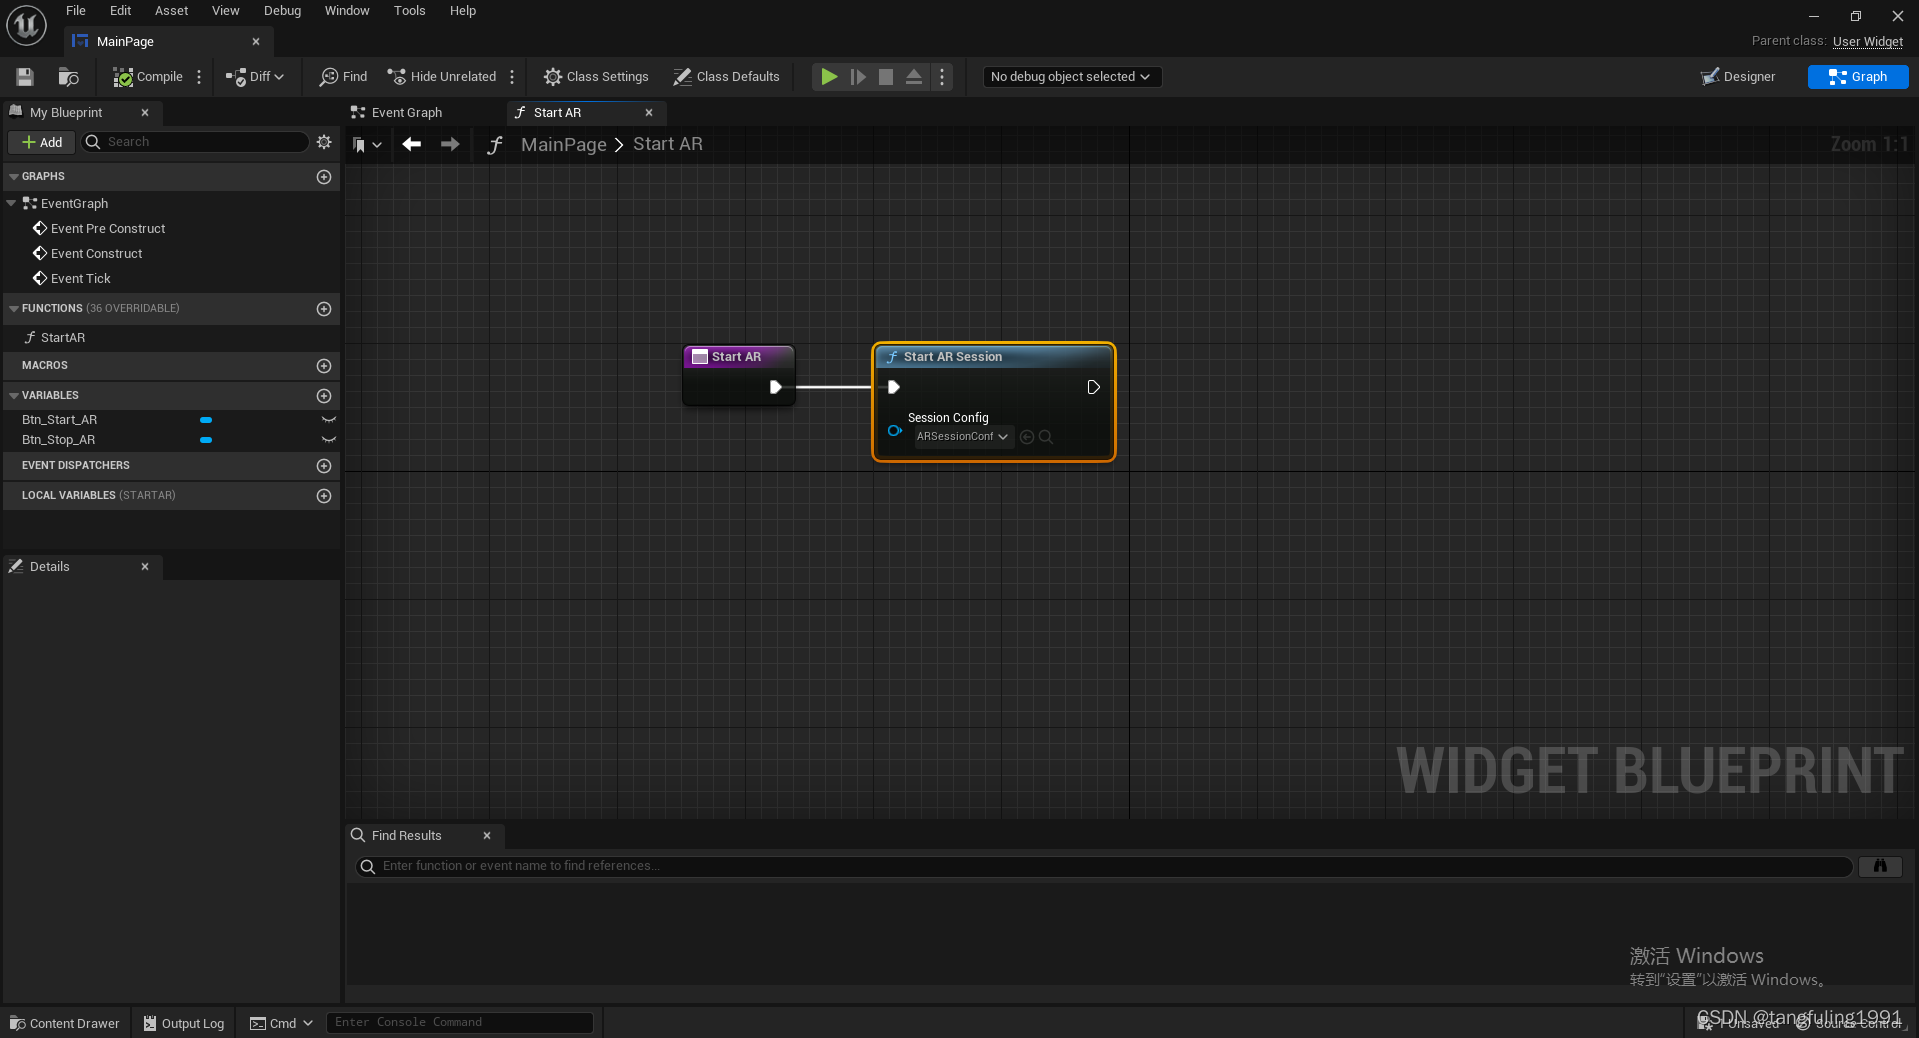The image size is (1919, 1038).
Task: Select the StartAR function
Action: coord(63,338)
